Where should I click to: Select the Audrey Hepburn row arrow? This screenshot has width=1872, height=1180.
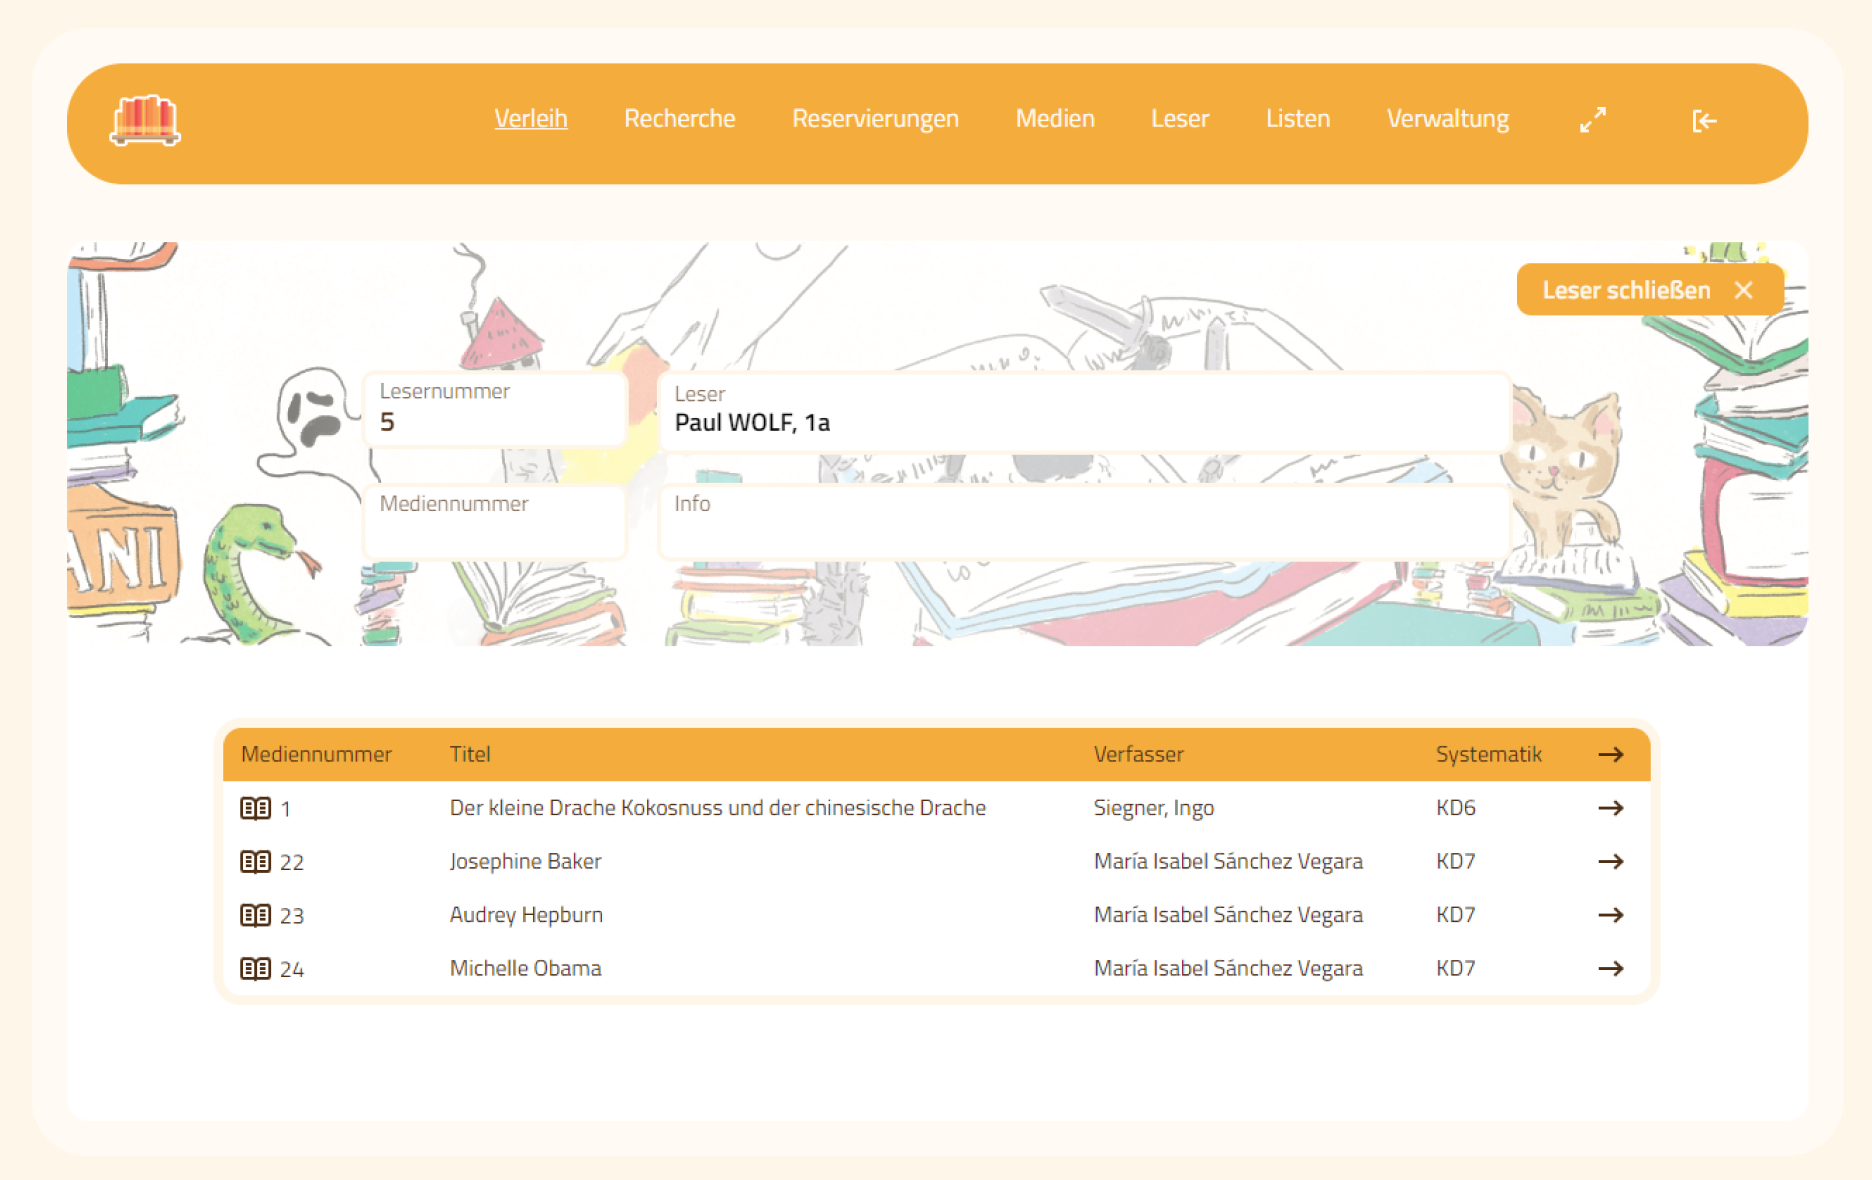click(x=1611, y=915)
